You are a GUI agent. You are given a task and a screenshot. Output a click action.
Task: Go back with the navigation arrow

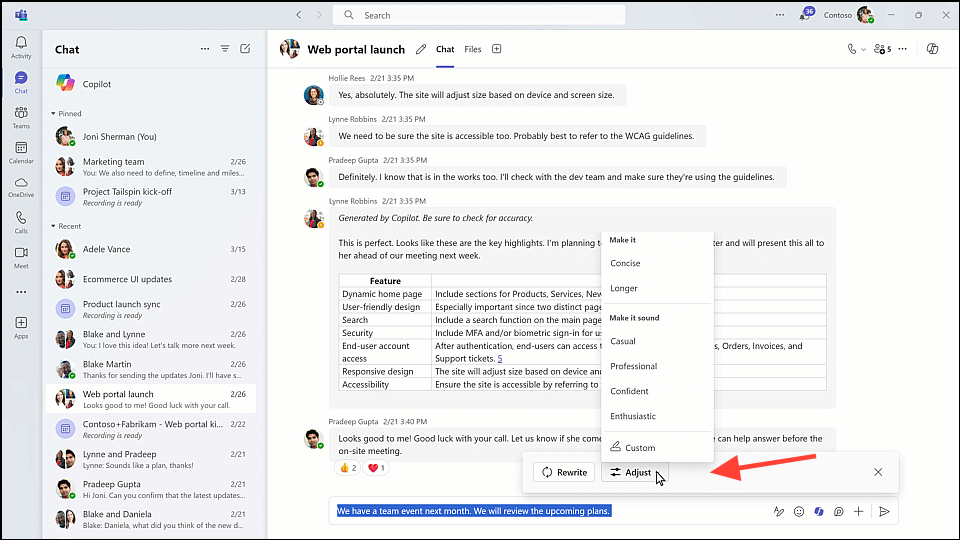coord(299,15)
